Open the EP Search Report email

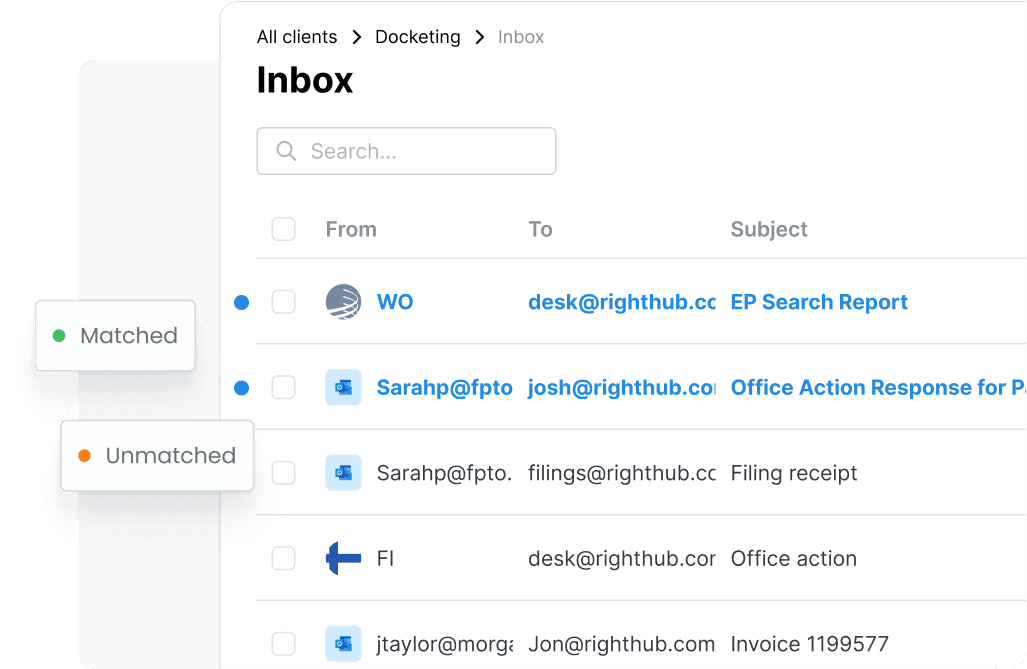[819, 302]
